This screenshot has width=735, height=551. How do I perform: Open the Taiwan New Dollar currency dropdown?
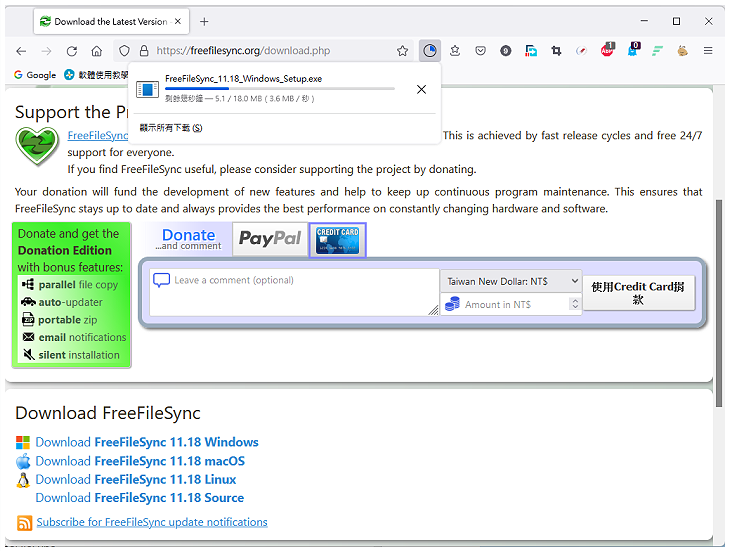[x=511, y=281]
